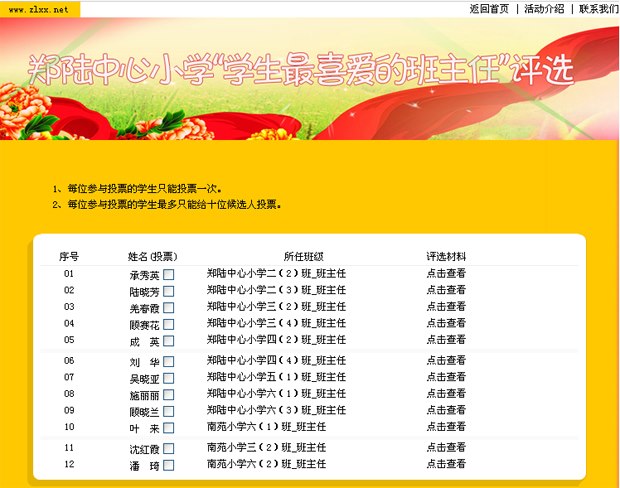Select the checkbox for candidate 潘 琦
620x488 pixels.
(169, 465)
